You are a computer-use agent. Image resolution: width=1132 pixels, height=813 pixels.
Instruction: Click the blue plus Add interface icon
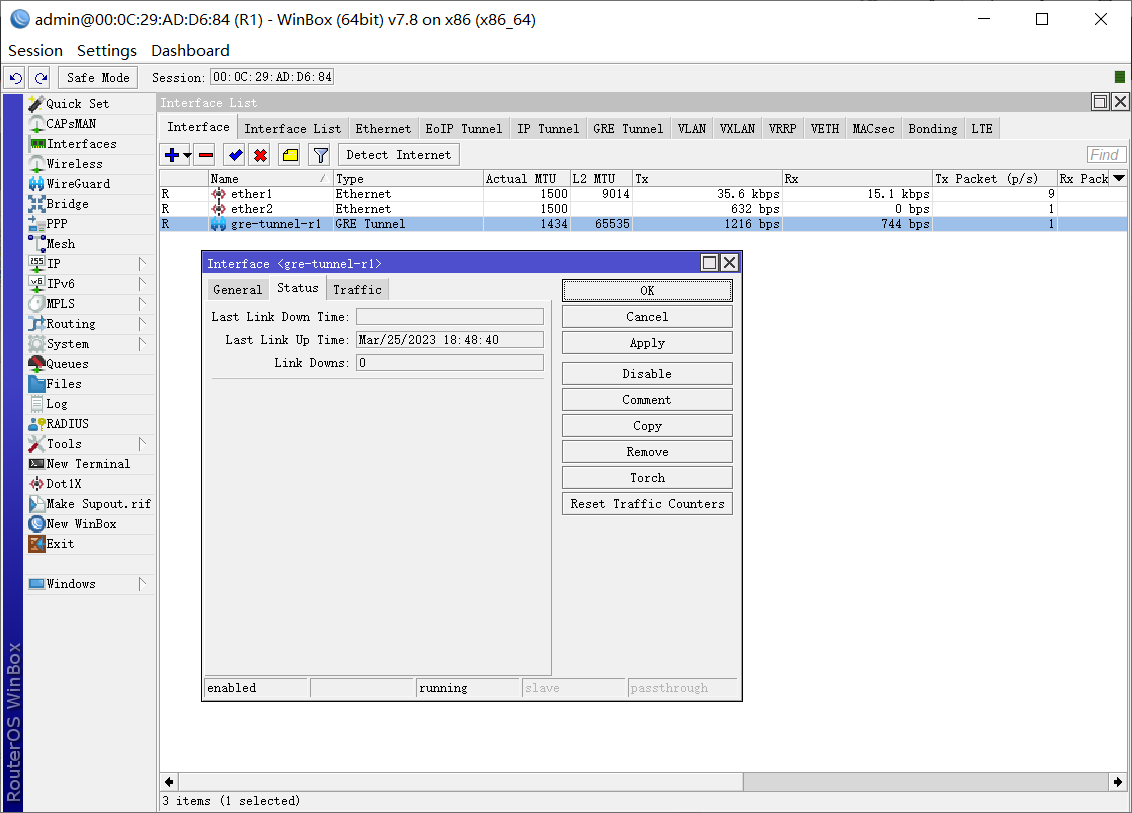pos(172,155)
